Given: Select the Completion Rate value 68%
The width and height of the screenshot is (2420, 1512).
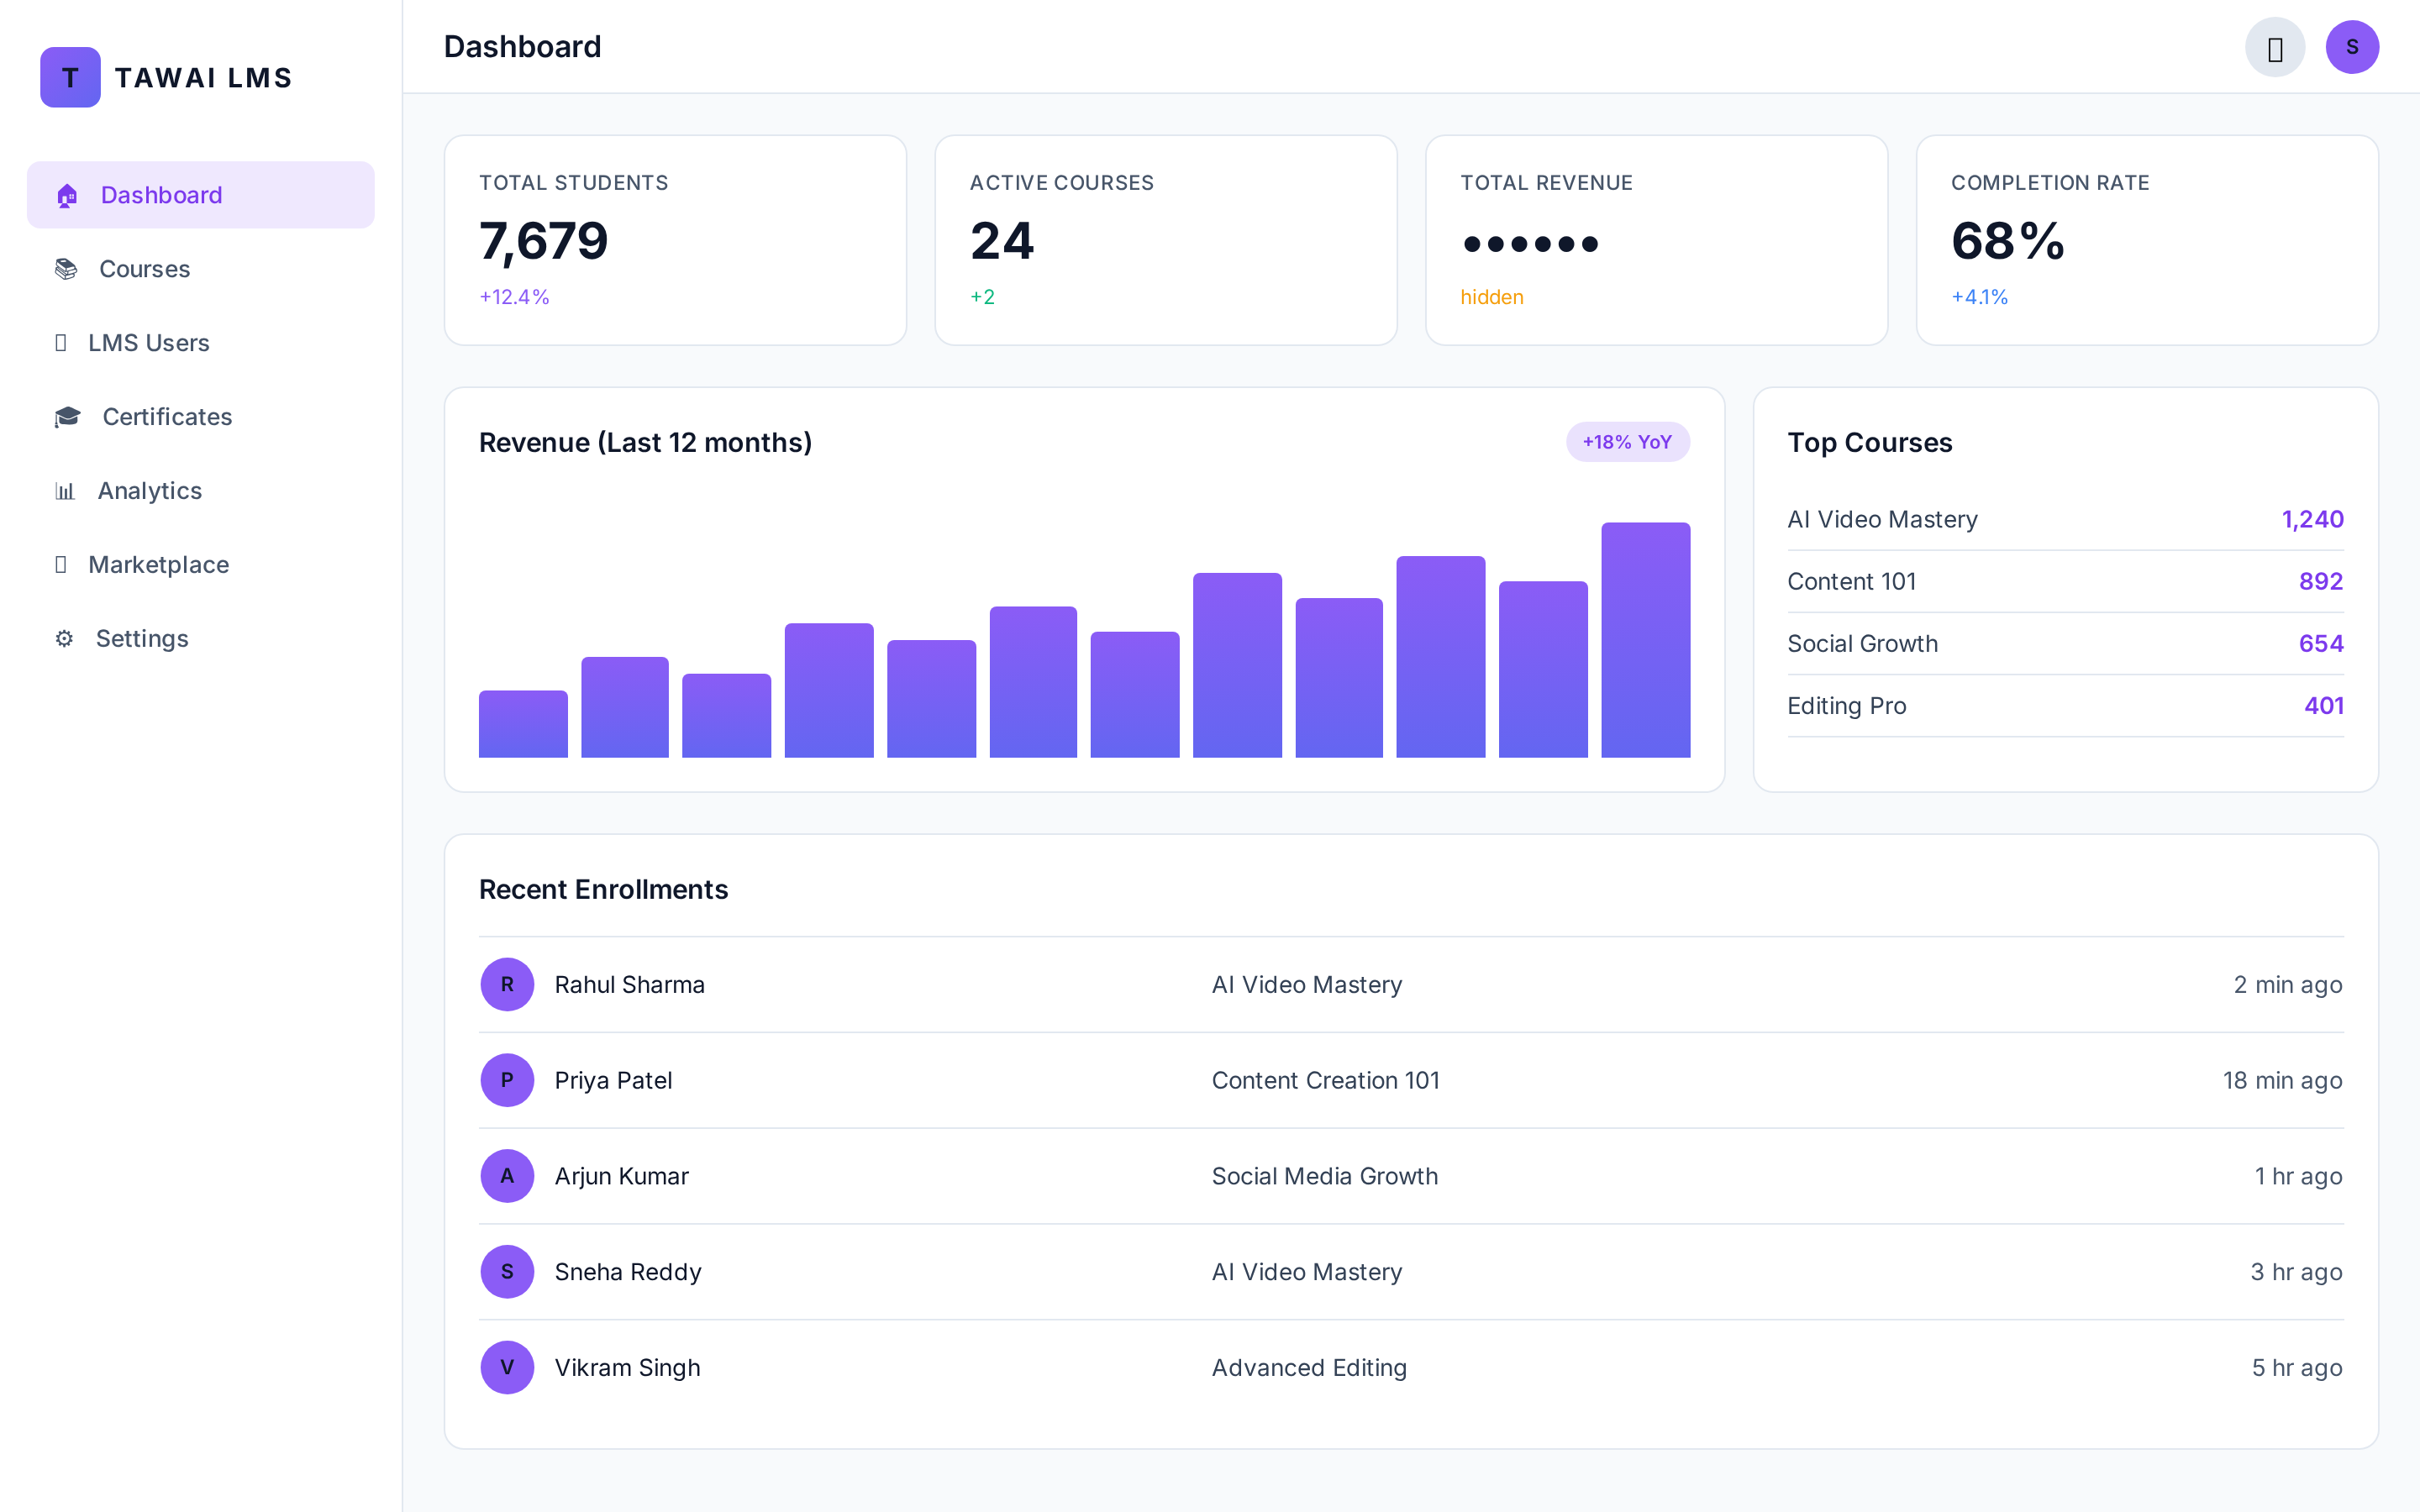Looking at the screenshot, I should pos(2007,242).
